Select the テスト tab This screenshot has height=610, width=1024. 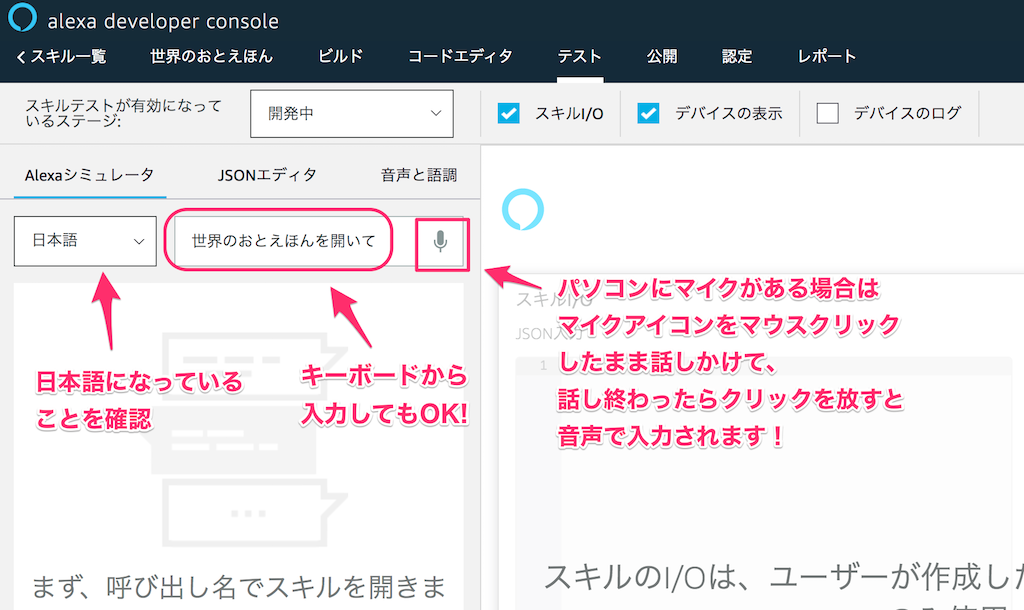(x=579, y=57)
